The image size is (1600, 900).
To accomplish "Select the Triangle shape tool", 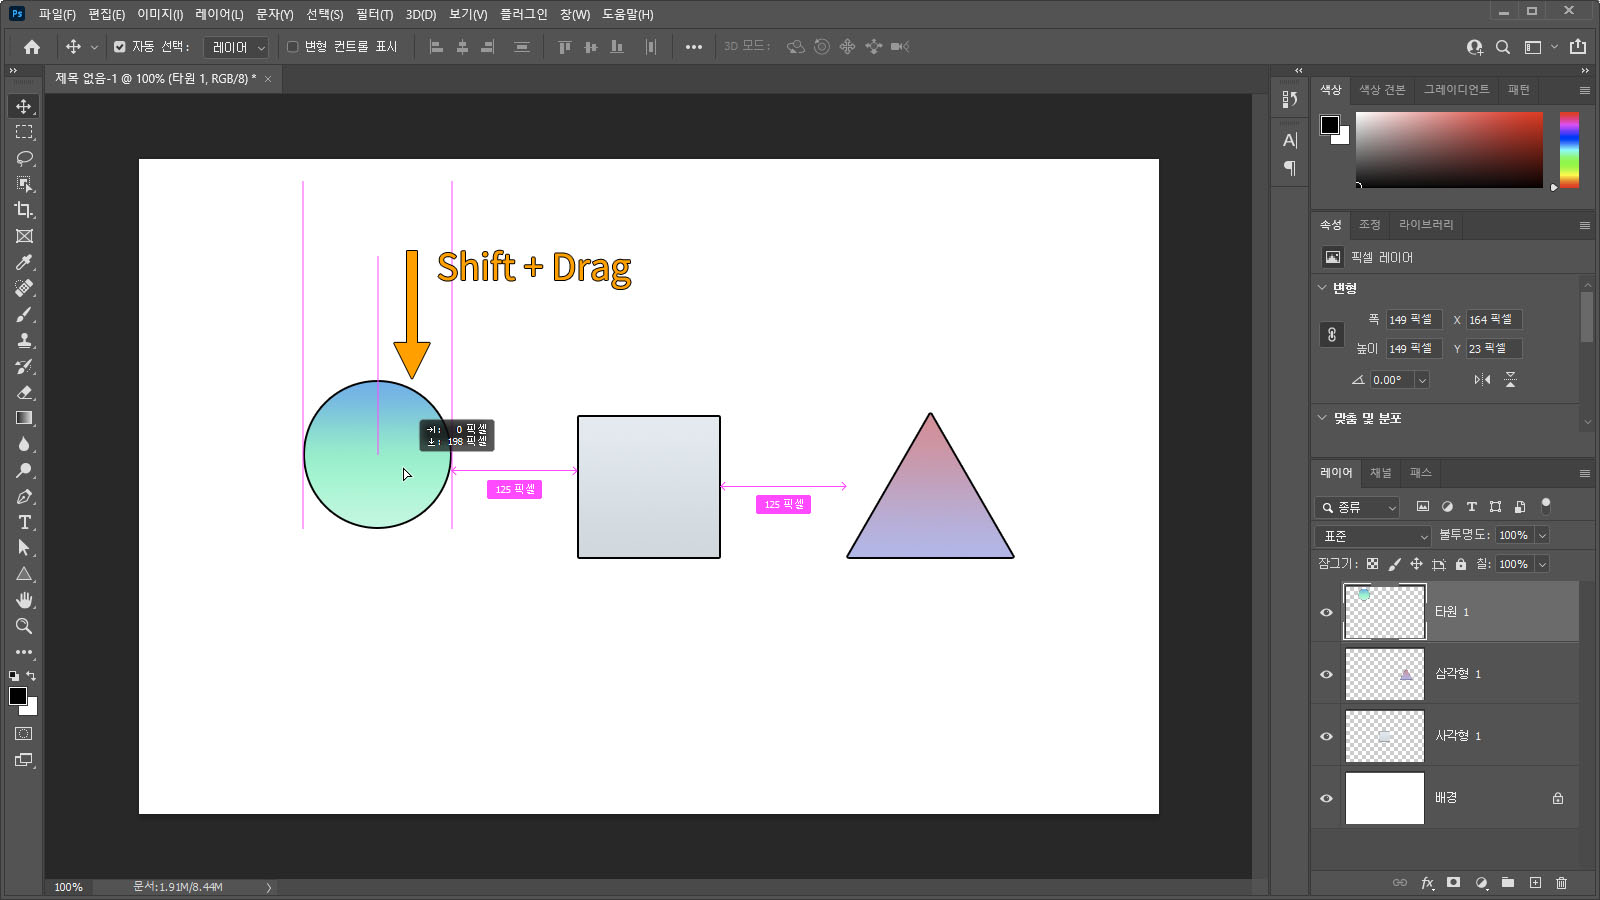I will click(24, 574).
